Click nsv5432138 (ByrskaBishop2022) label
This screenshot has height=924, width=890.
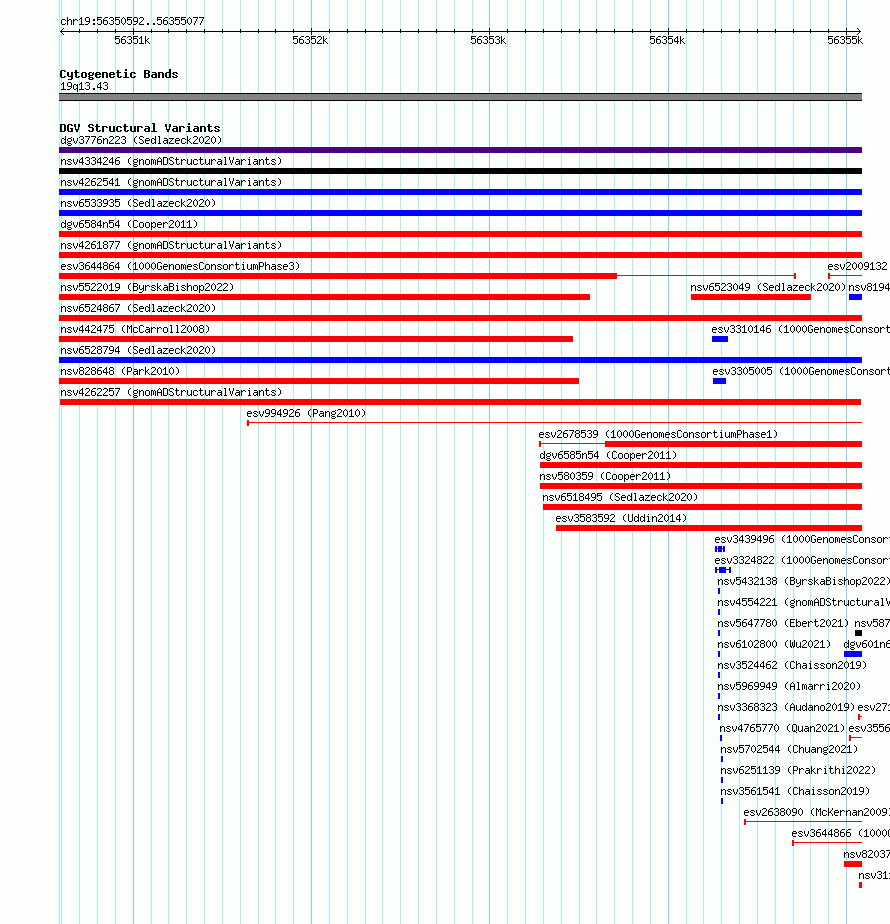point(803,582)
